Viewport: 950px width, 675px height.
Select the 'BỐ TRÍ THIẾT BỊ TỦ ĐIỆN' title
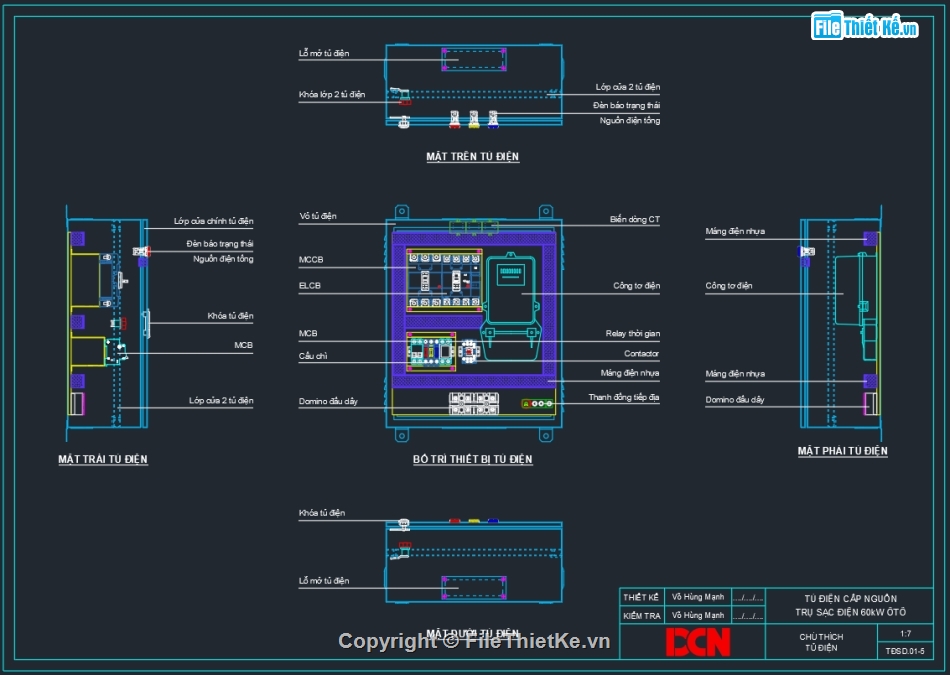tap(472, 460)
